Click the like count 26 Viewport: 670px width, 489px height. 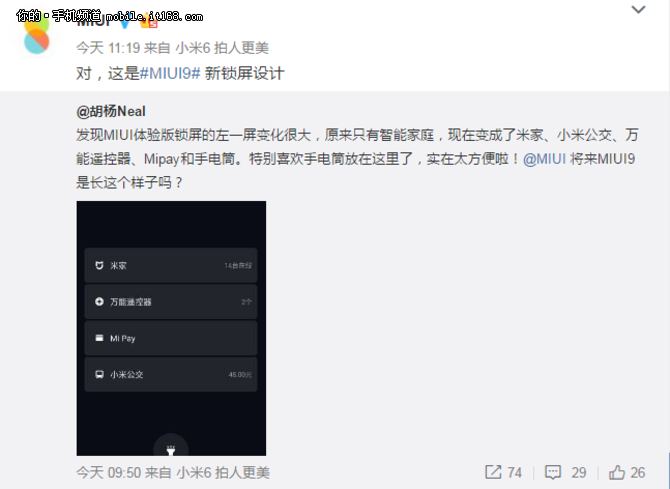tap(638, 472)
